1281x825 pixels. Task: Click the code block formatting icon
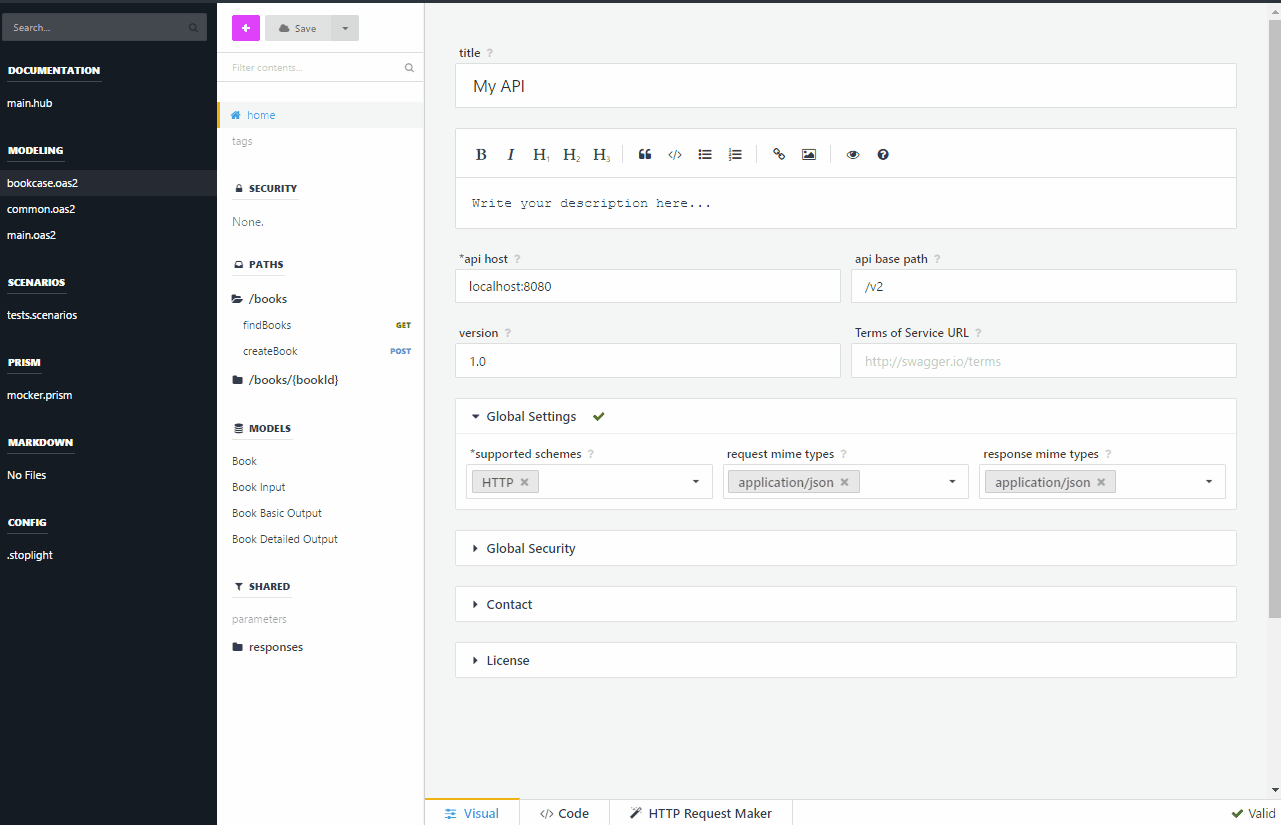pyautogui.click(x=675, y=154)
